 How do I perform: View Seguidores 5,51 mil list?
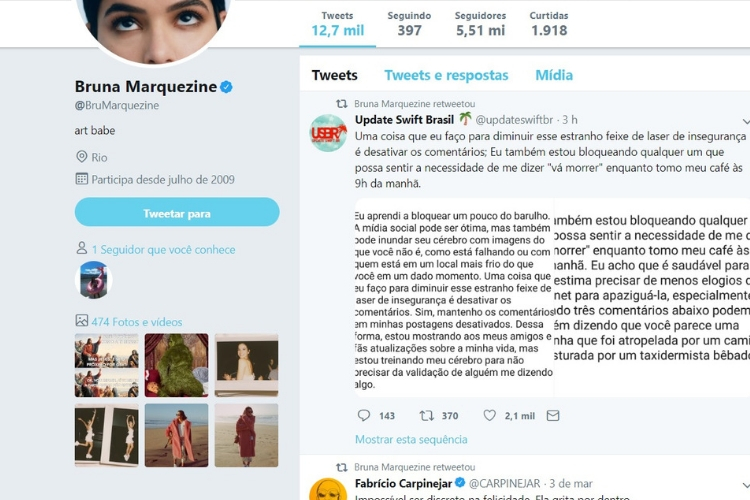click(480, 24)
